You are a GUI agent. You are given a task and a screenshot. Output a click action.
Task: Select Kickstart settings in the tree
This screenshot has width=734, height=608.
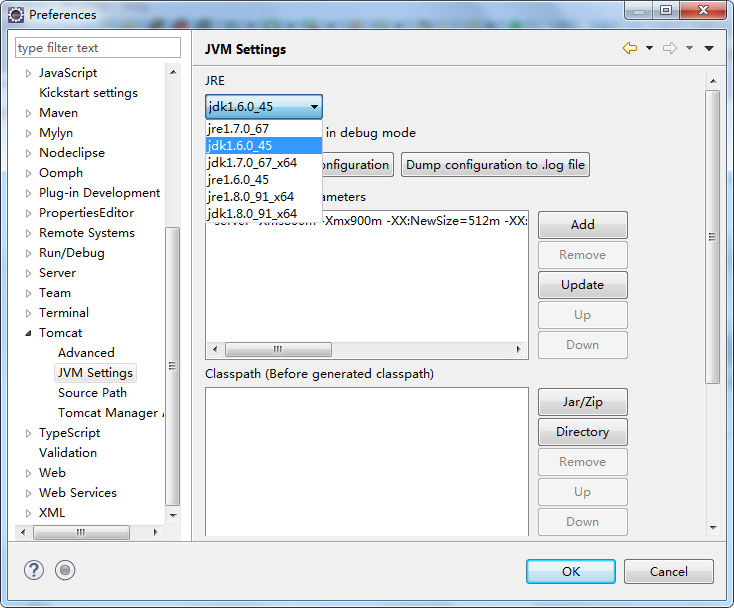coord(88,93)
